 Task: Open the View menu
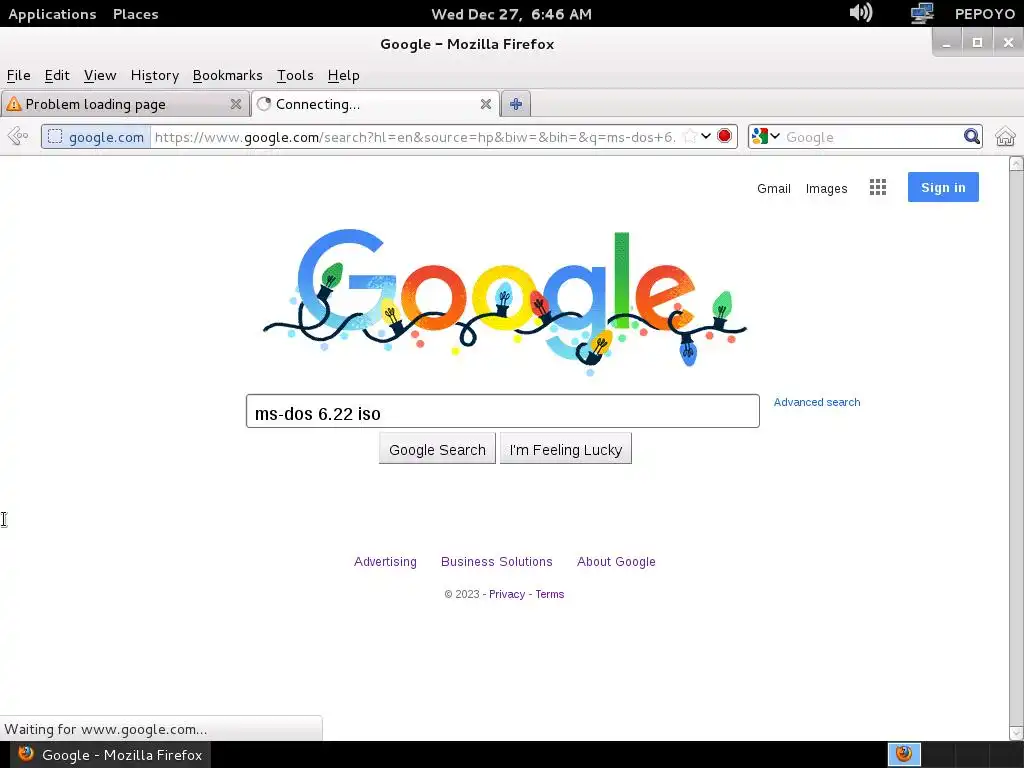point(100,76)
